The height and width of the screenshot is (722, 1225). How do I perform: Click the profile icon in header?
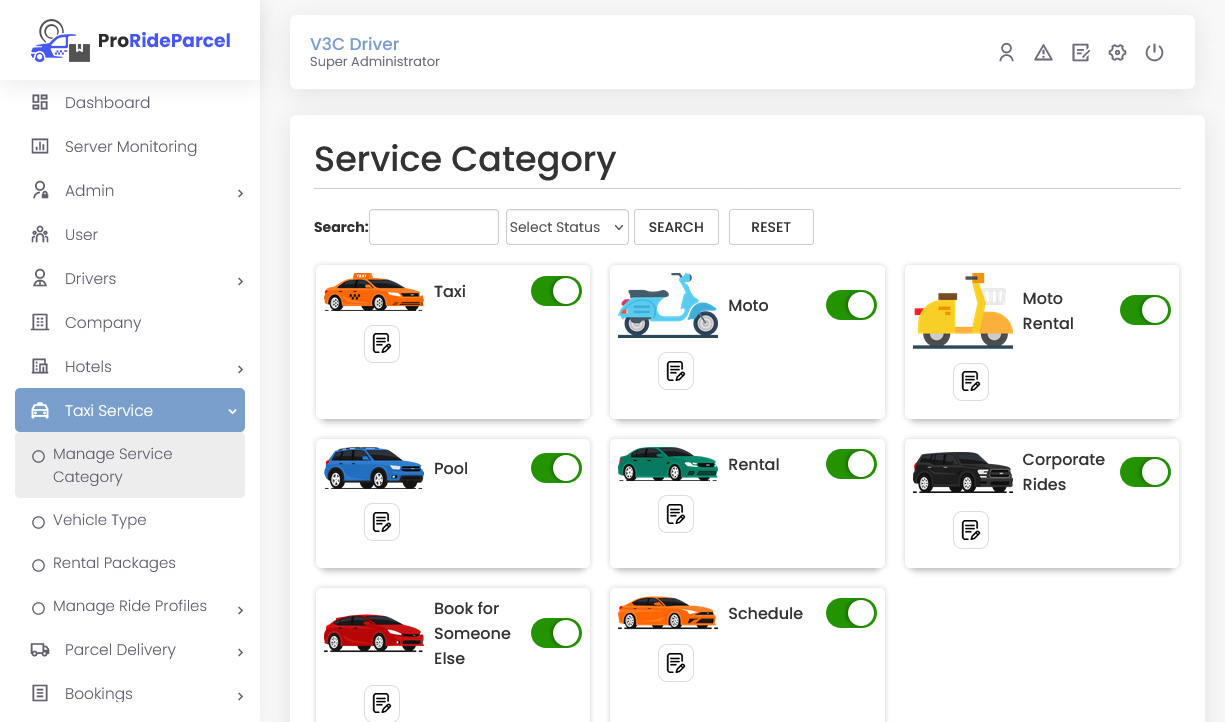click(1006, 53)
